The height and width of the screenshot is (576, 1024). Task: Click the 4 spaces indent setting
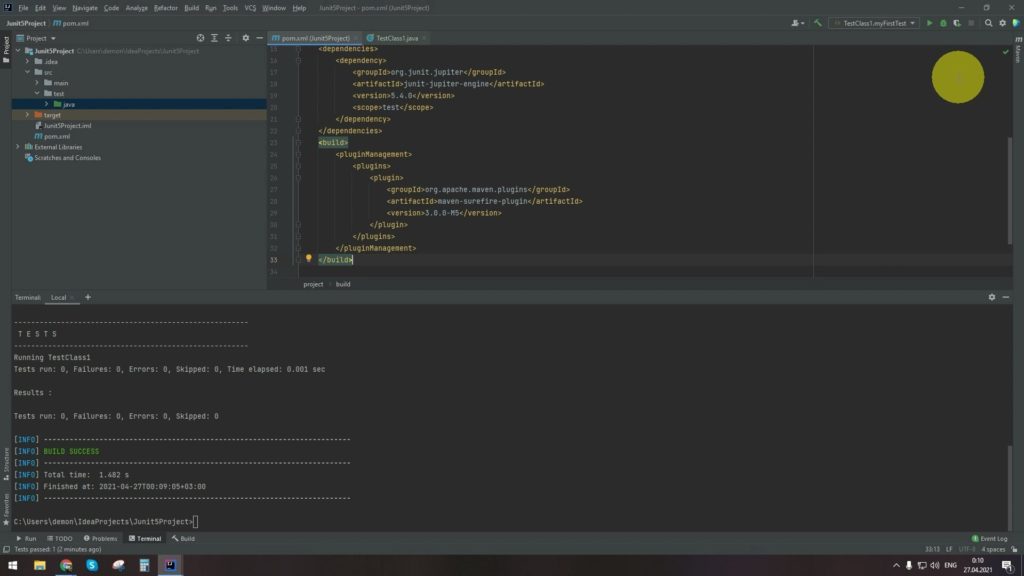pyautogui.click(x=993, y=549)
